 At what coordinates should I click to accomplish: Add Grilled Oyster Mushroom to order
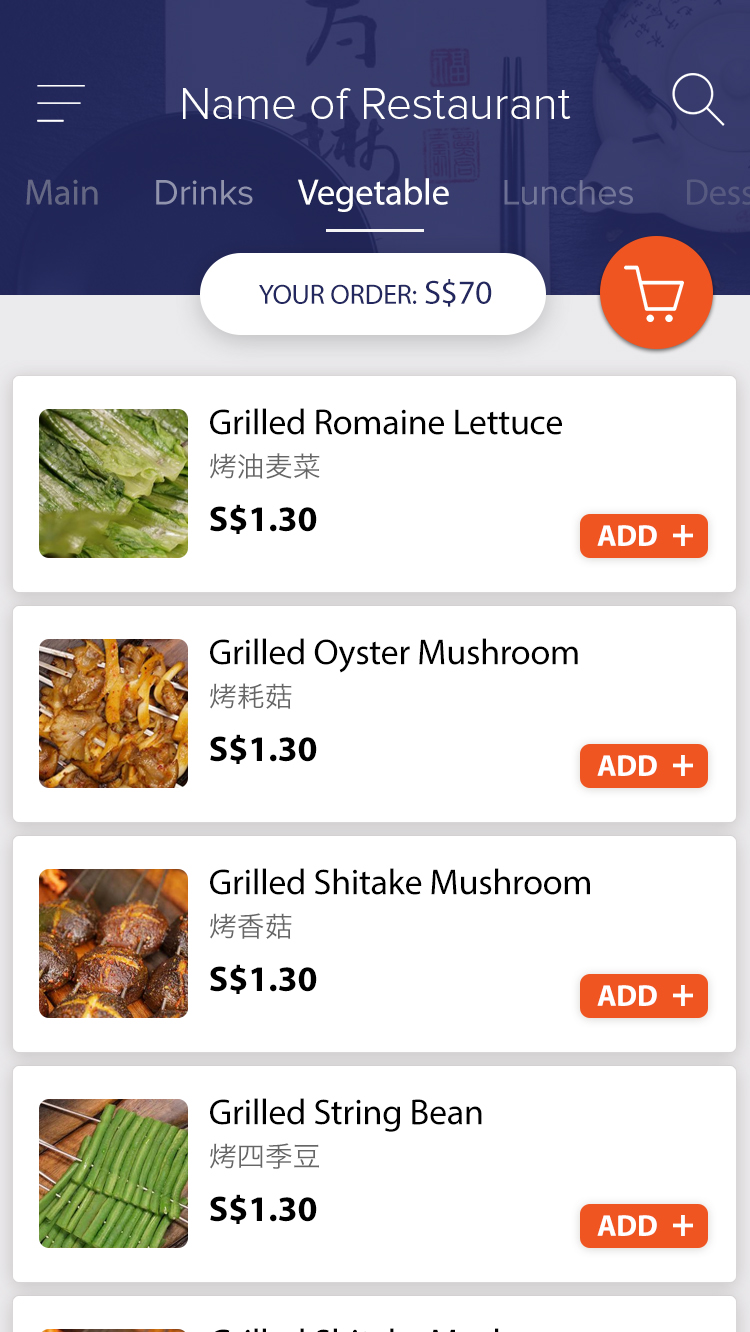pyautogui.click(x=644, y=766)
